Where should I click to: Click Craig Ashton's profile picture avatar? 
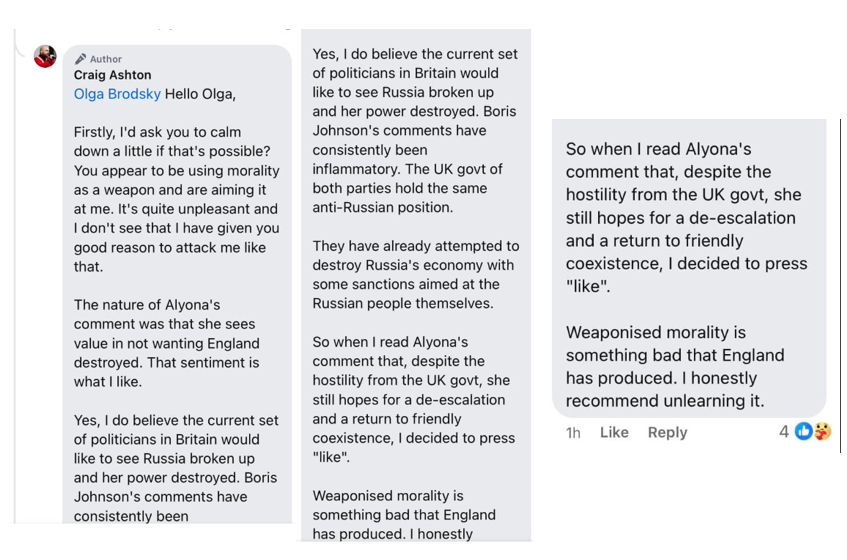(x=45, y=56)
